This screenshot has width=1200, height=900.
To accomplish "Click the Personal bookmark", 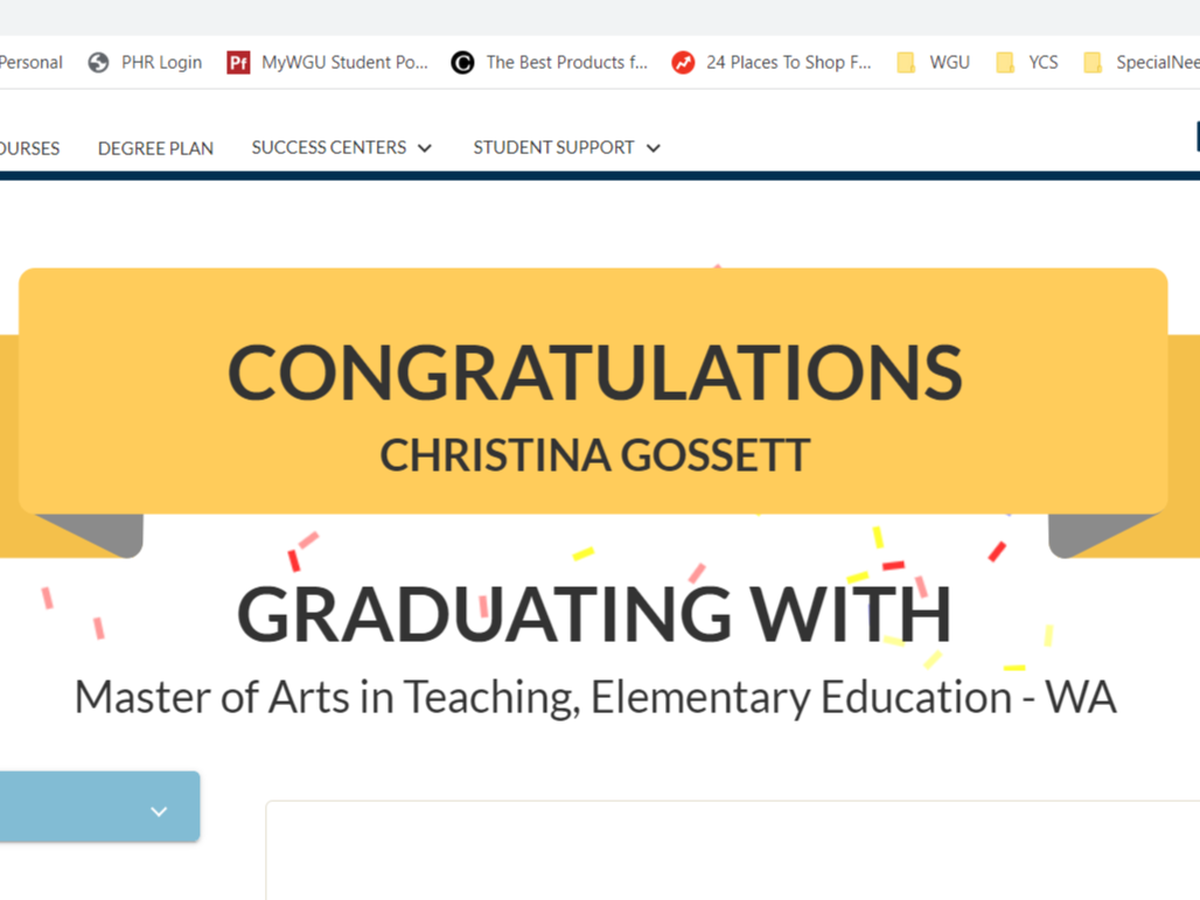I will pyautogui.click(x=31, y=63).
